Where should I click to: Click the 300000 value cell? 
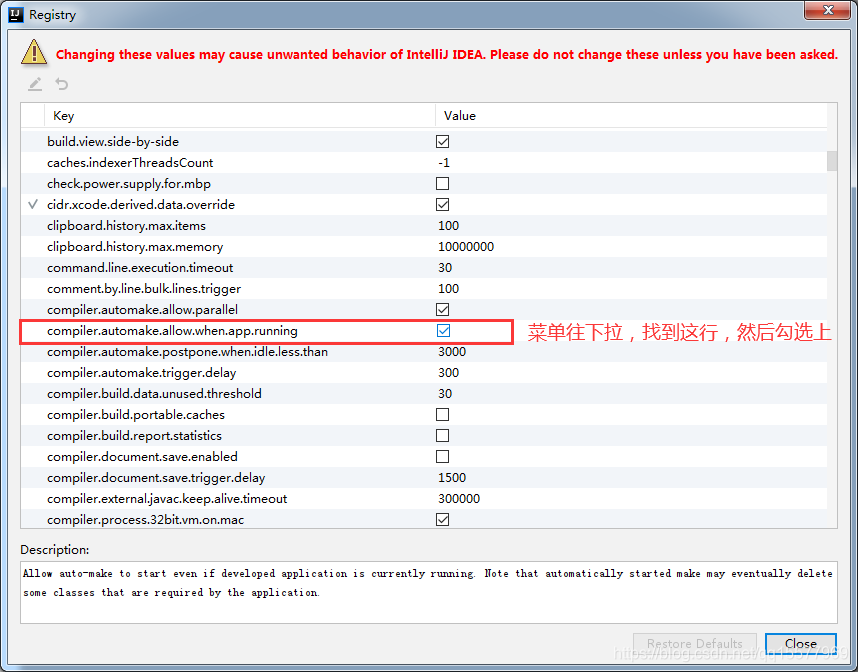click(459, 499)
